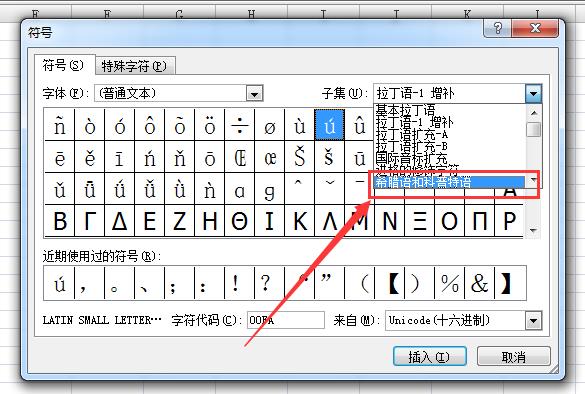Image resolution: width=585 pixels, height=394 pixels.
Task: Select the Greek Λ letter in the grid
Action: [x=329, y=221]
